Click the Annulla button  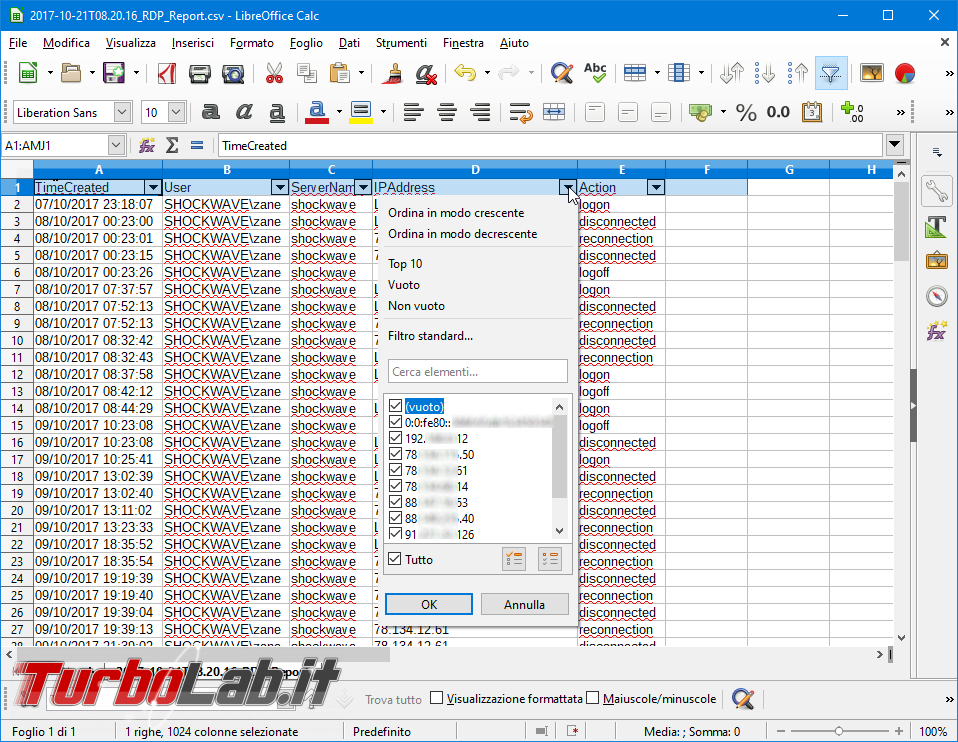[x=524, y=604]
